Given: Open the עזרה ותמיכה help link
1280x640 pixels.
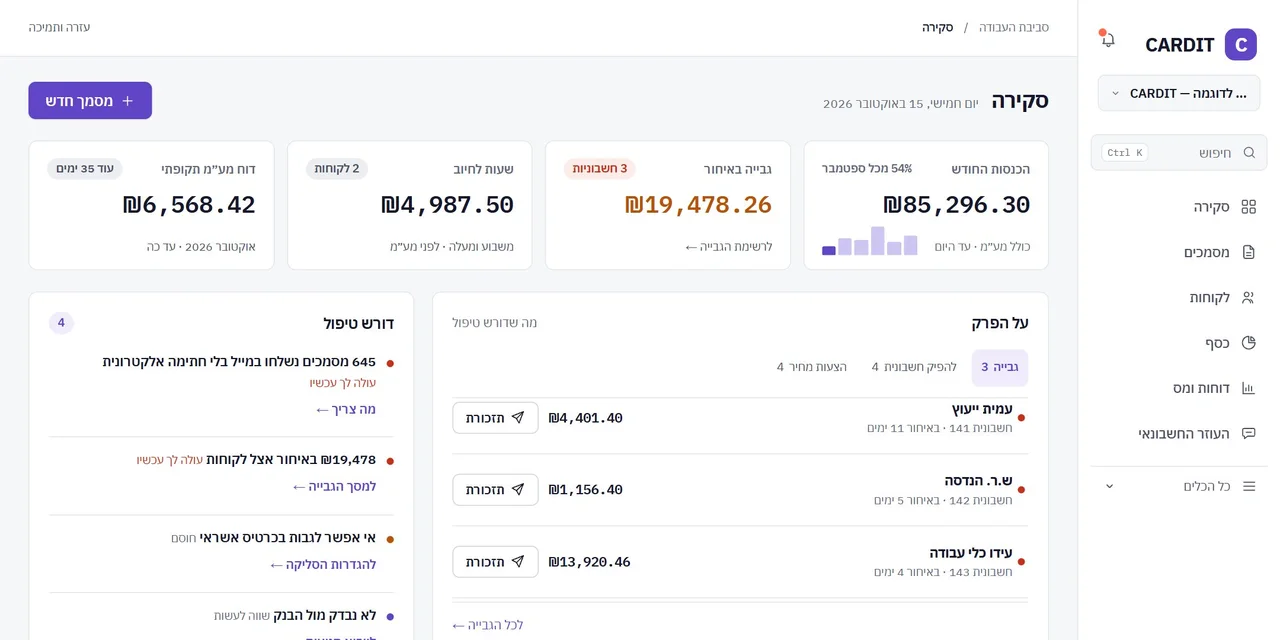Looking at the screenshot, I should 59,27.
